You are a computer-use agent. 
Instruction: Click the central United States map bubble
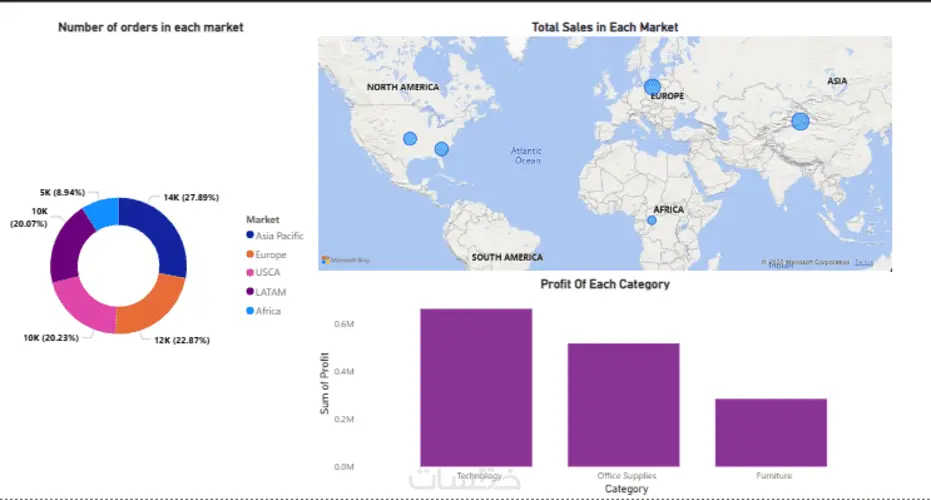coord(410,138)
